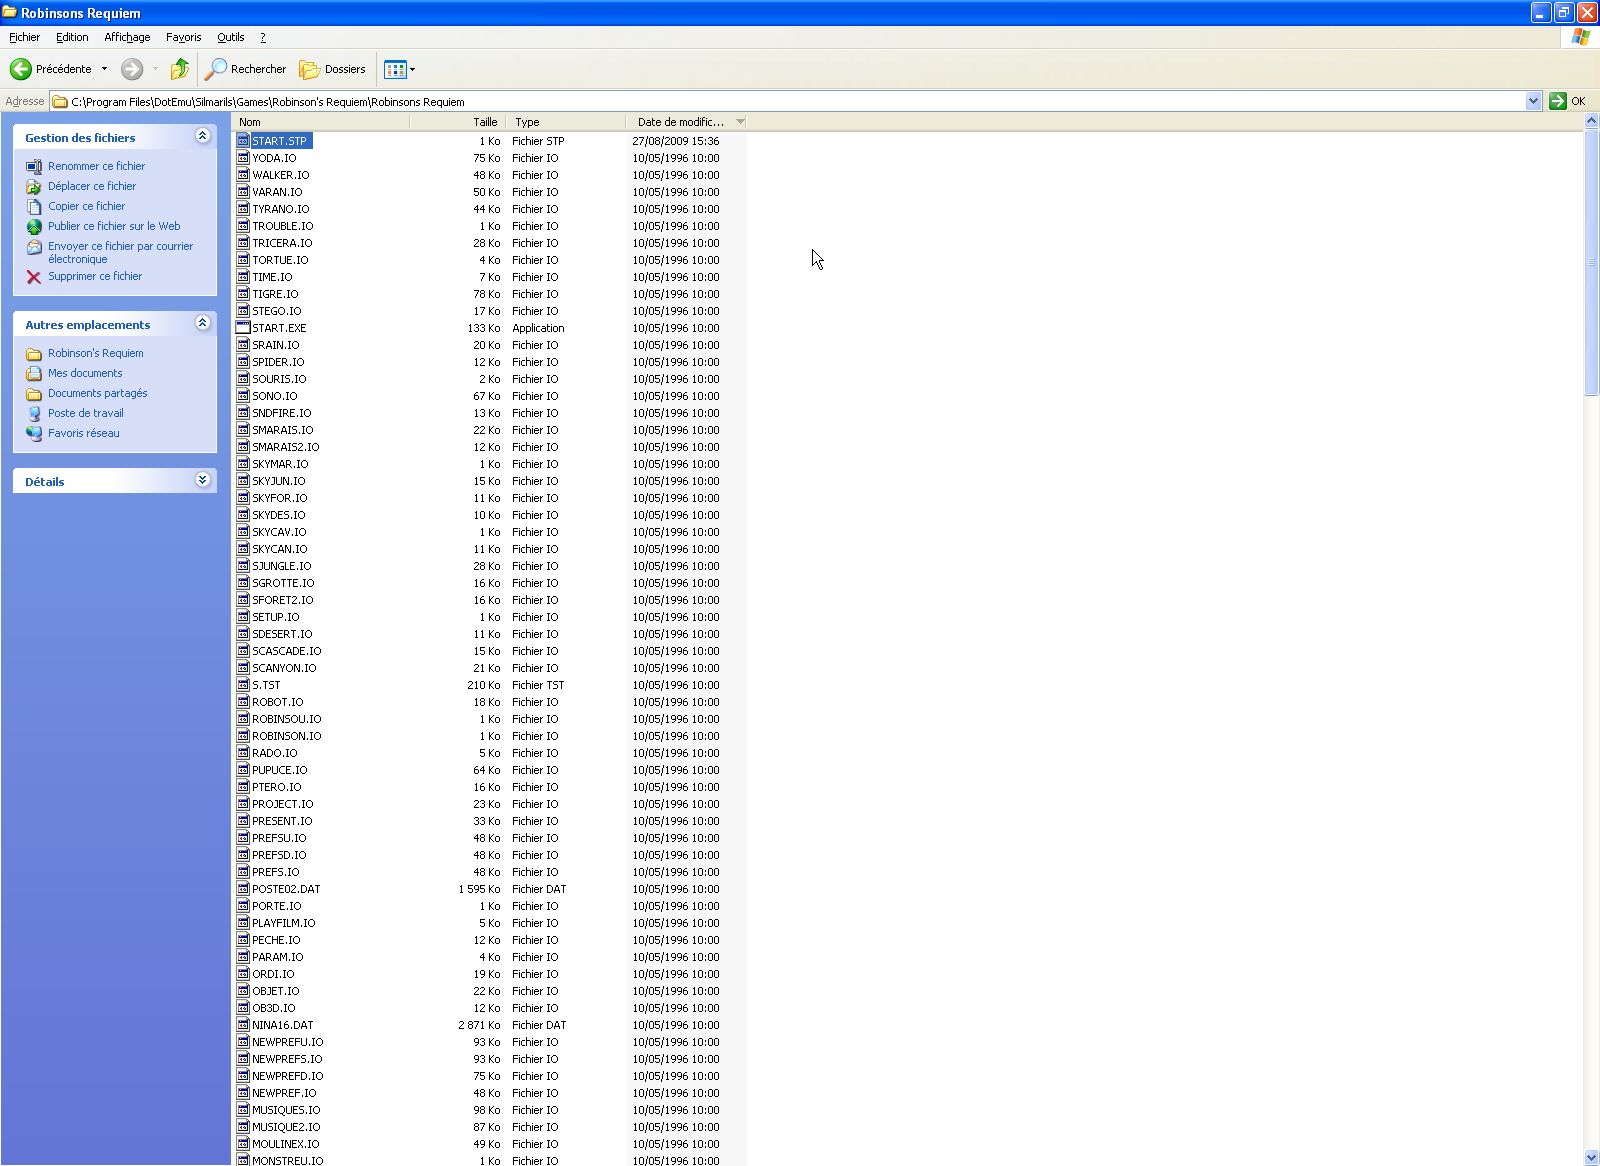
Task: Click the YODA.IO file icon
Action: click(x=243, y=158)
